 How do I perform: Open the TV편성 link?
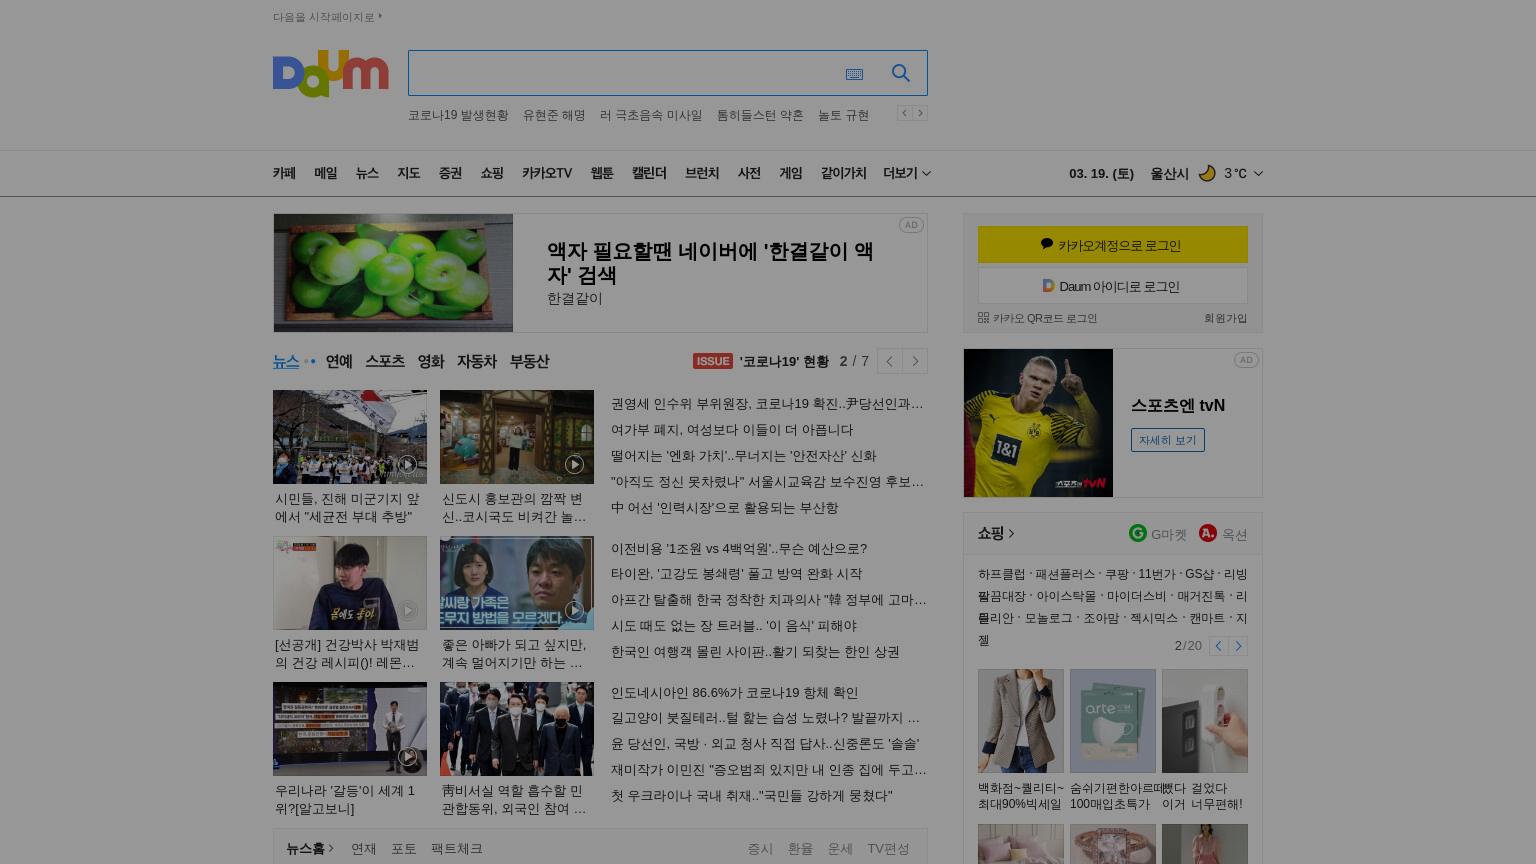888,848
